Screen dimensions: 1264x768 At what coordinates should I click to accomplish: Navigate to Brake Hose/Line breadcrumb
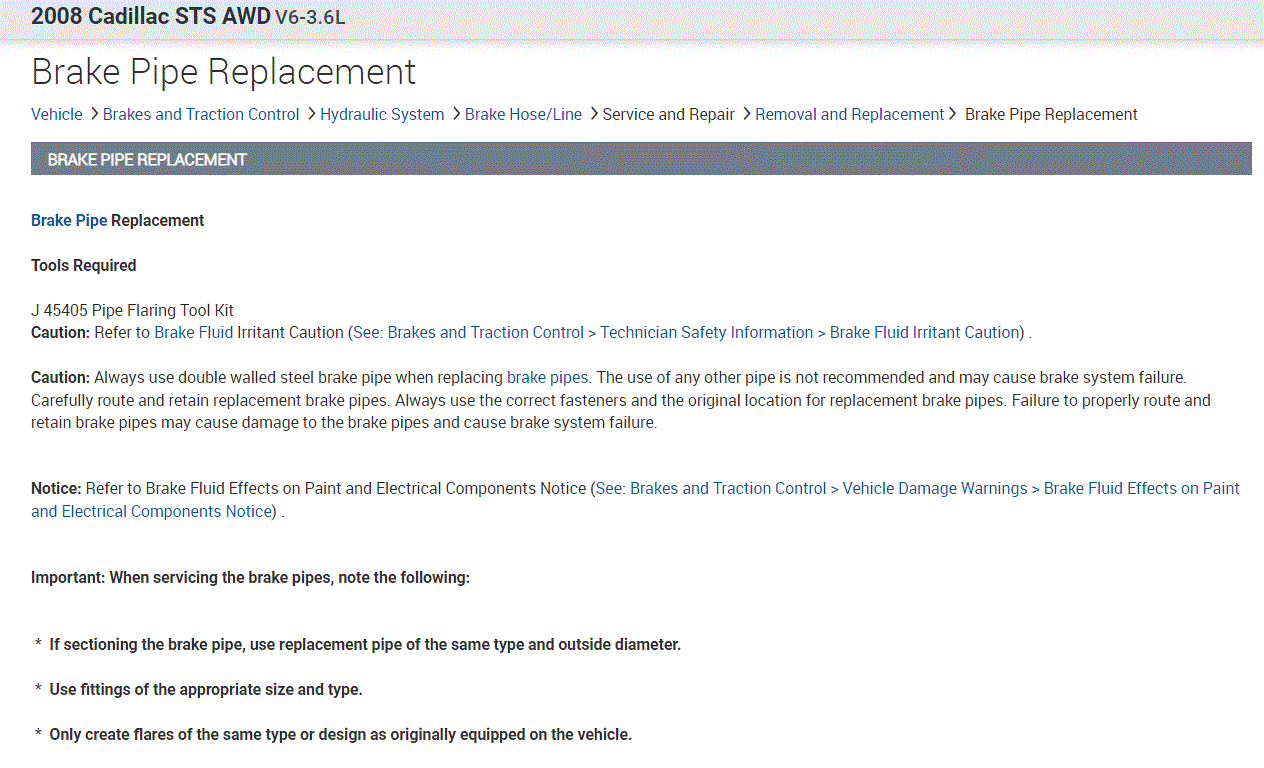pyautogui.click(x=523, y=114)
